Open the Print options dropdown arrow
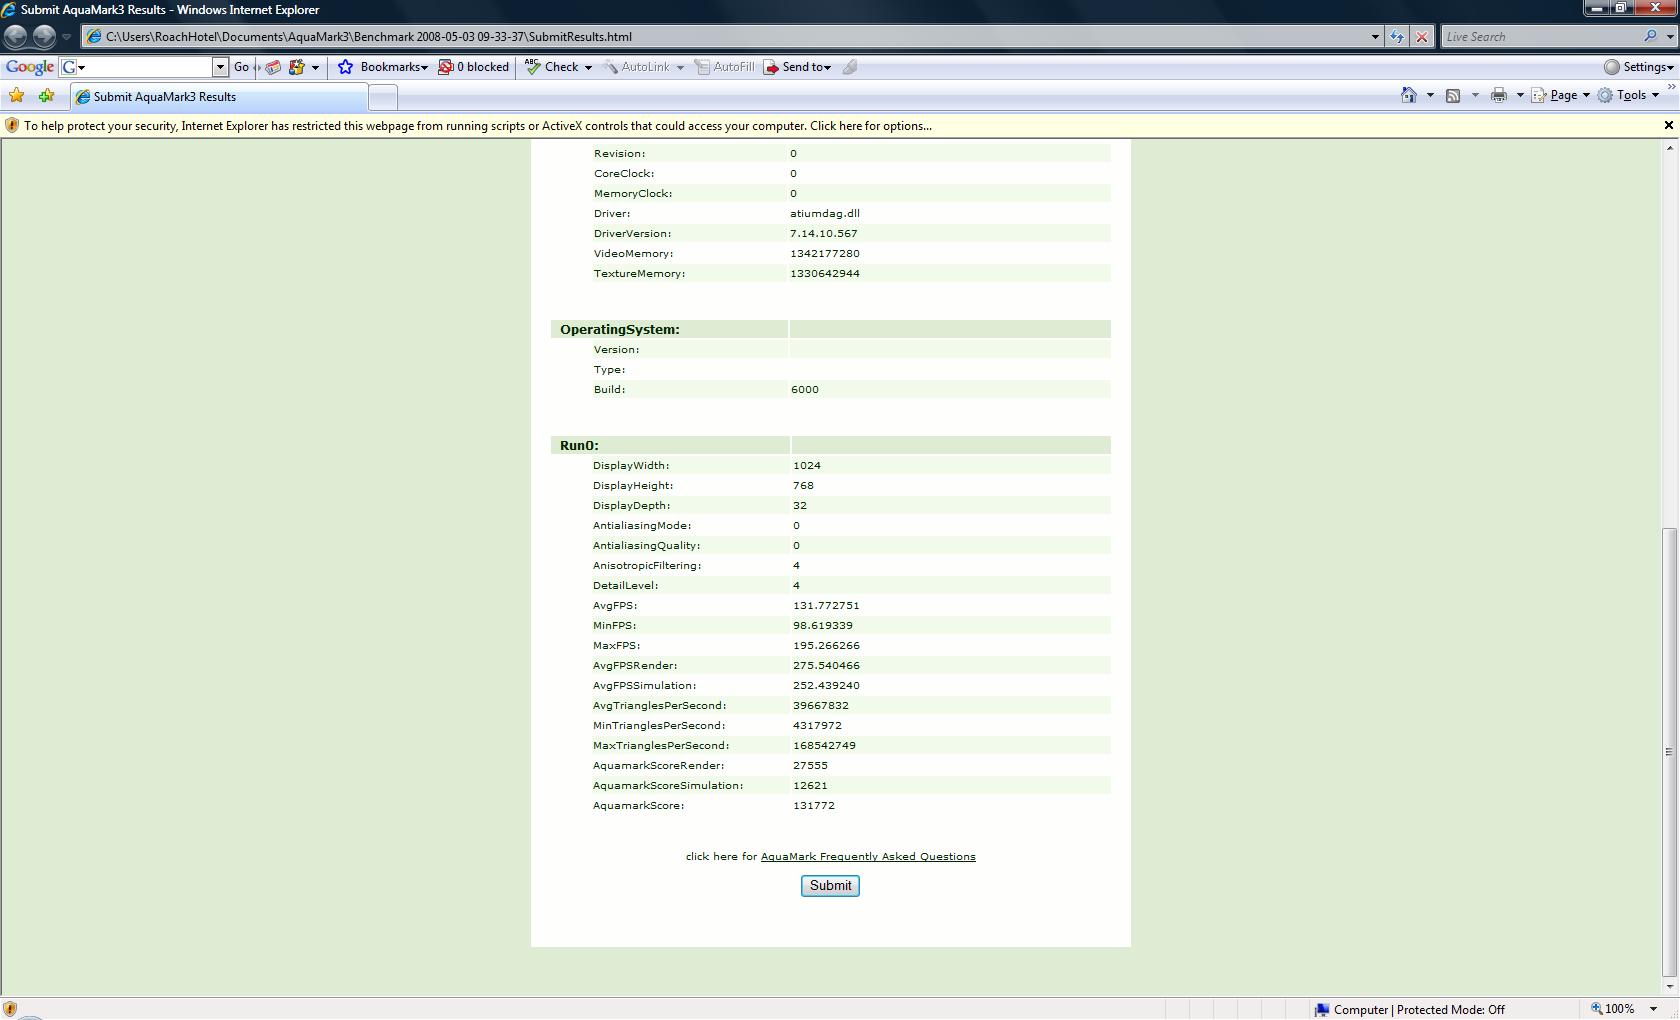 pos(1520,95)
